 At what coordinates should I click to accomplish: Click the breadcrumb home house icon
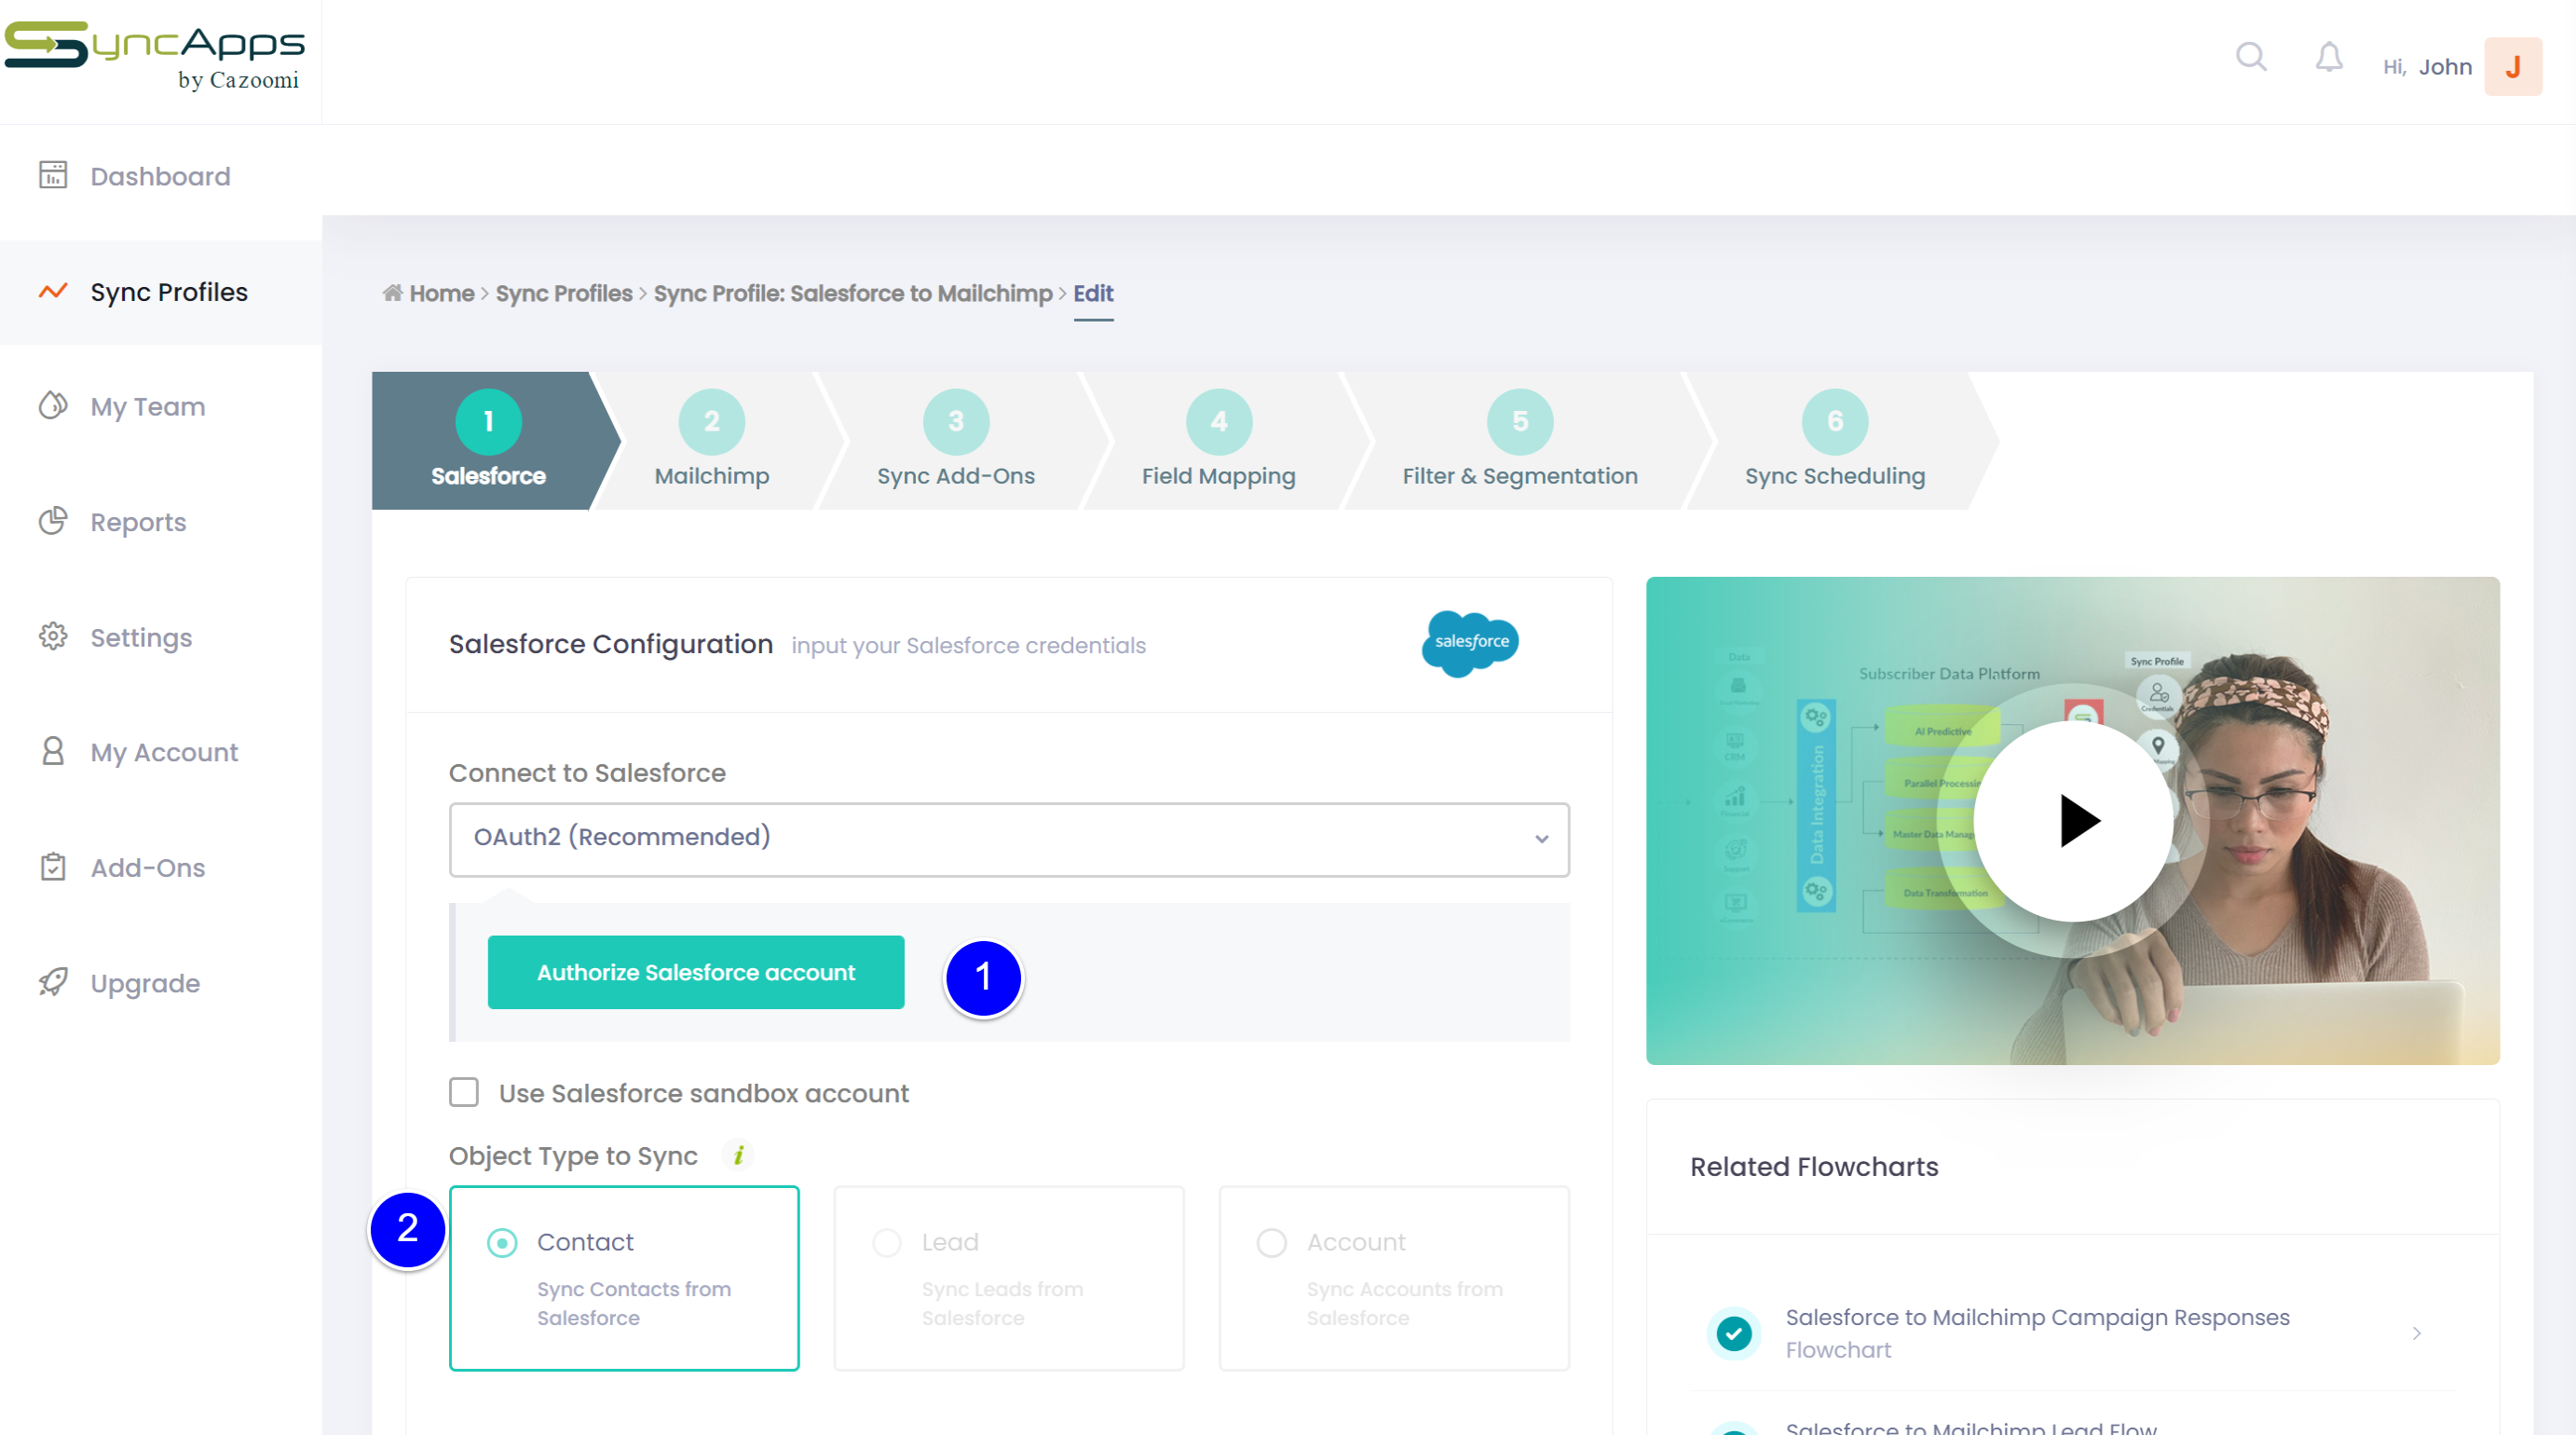point(392,293)
